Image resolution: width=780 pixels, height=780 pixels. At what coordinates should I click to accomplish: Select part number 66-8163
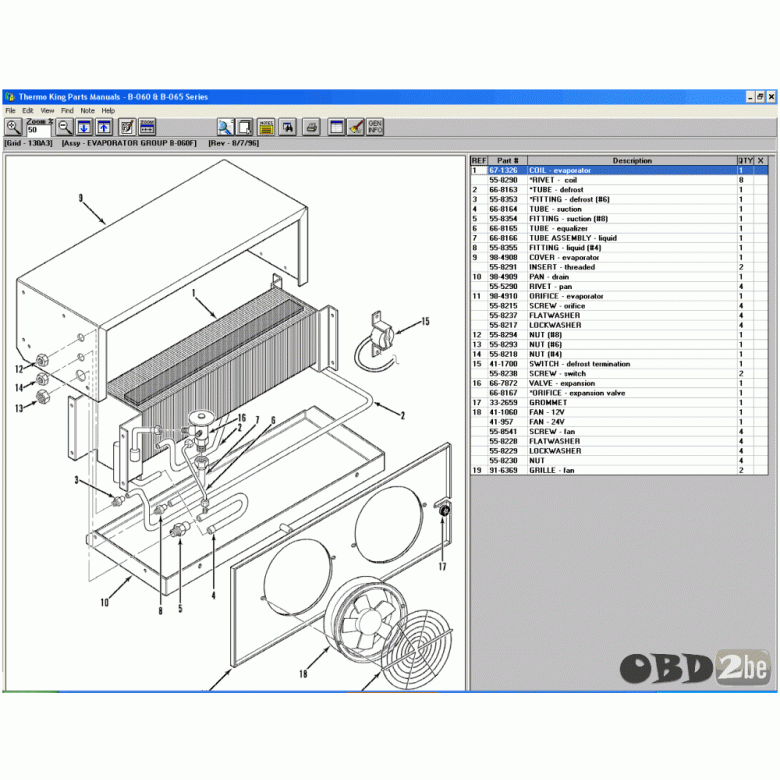pyautogui.click(x=503, y=190)
